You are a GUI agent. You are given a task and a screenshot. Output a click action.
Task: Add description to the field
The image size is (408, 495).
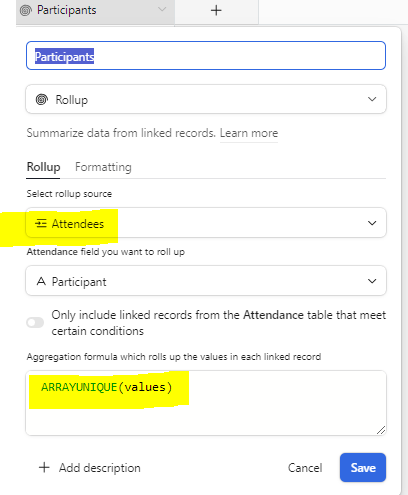pyautogui.click(x=100, y=468)
